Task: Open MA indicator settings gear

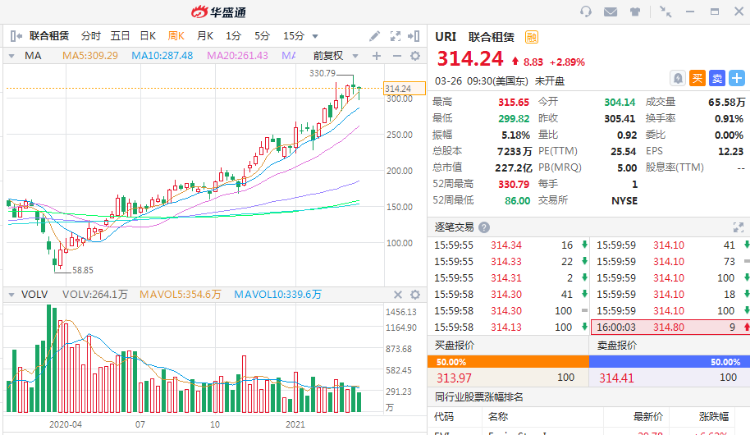Action: coord(415,56)
